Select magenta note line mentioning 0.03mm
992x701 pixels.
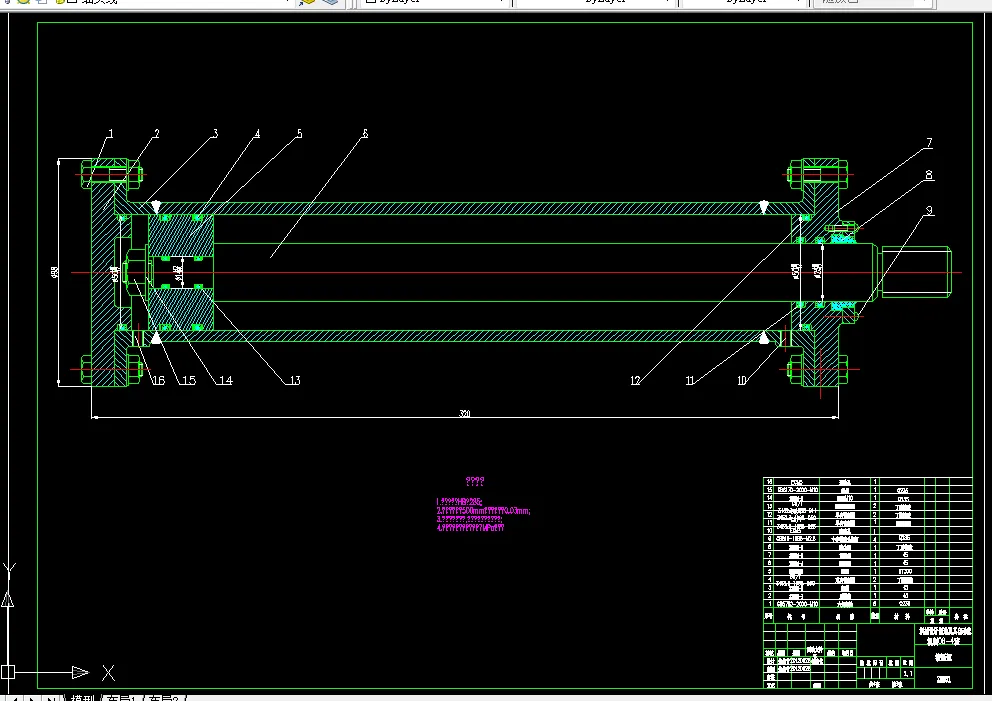tap(483, 511)
